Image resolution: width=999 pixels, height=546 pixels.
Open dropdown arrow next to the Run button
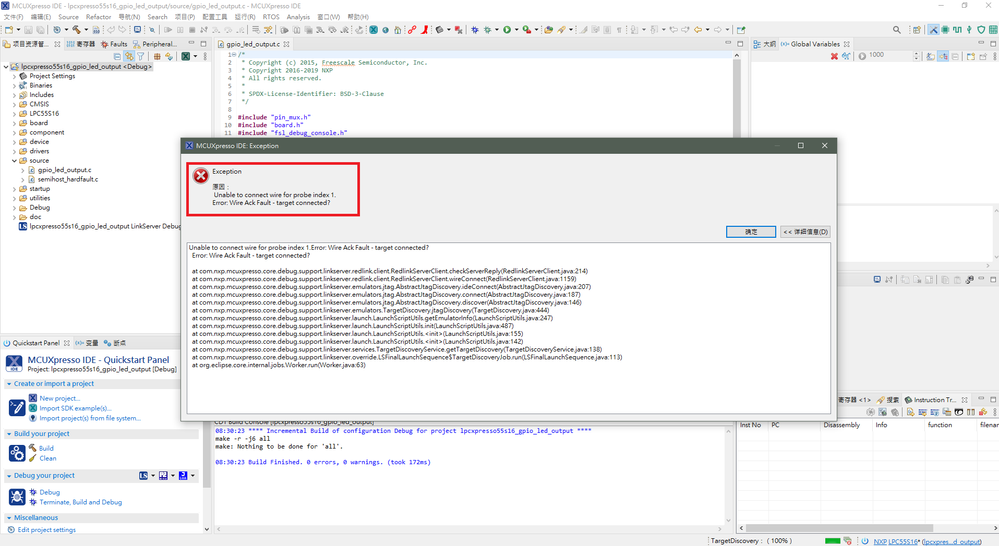(x=516, y=29)
